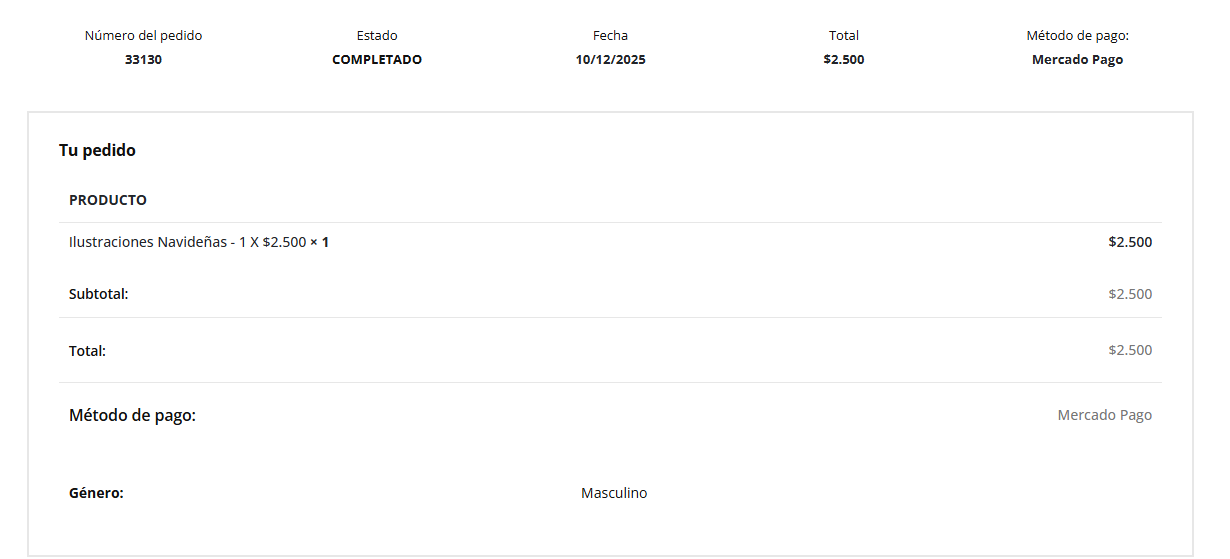Click Mercado Pago value in table
The height and width of the screenshot is (559, 1230).
coord(1104,415)
